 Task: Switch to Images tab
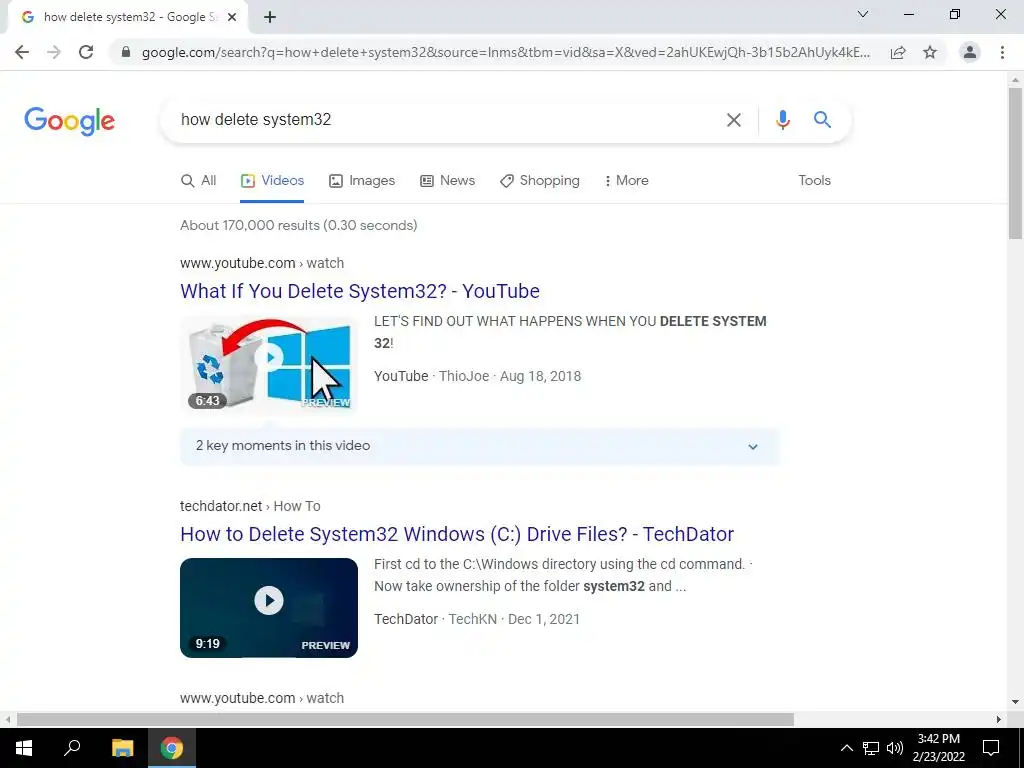[x=362, y=181]
